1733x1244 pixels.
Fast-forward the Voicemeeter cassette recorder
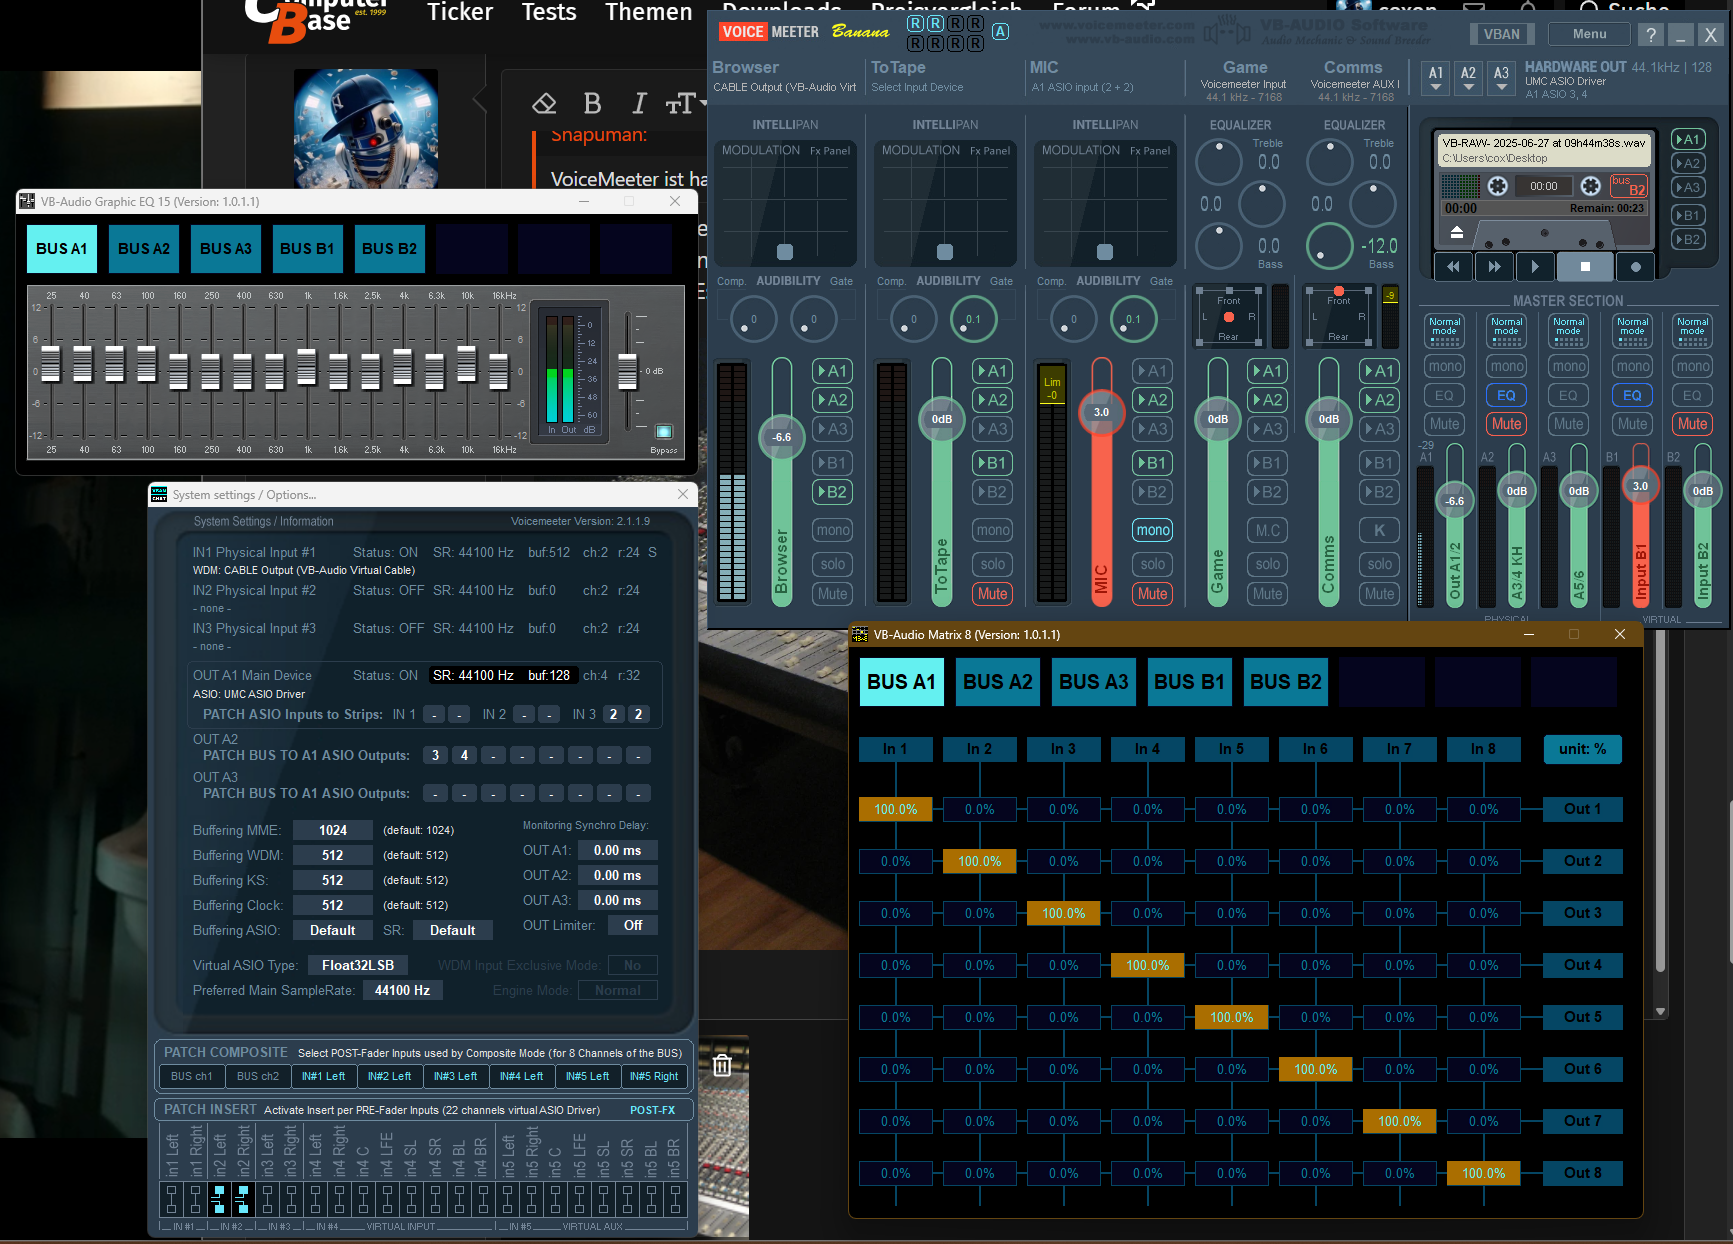click(1494, 267)
